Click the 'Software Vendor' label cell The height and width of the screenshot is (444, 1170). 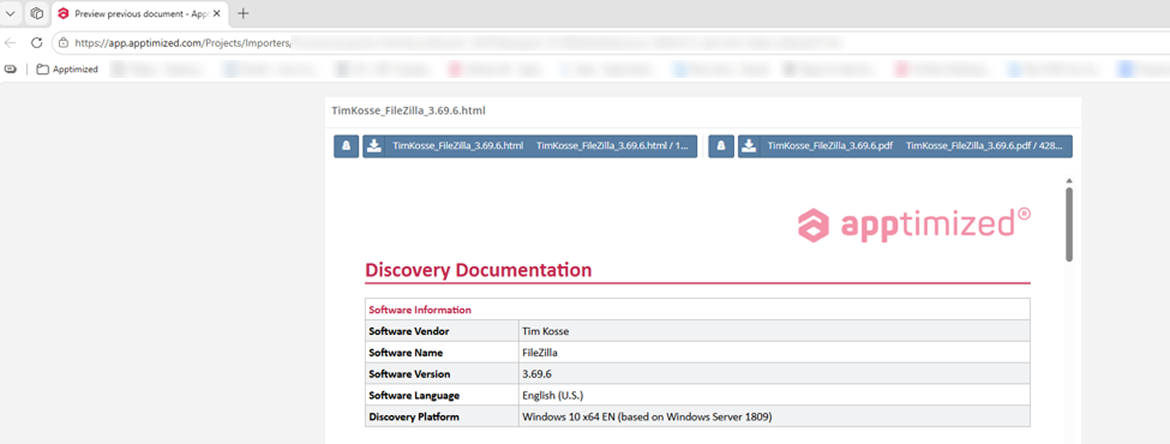(442, 331)
